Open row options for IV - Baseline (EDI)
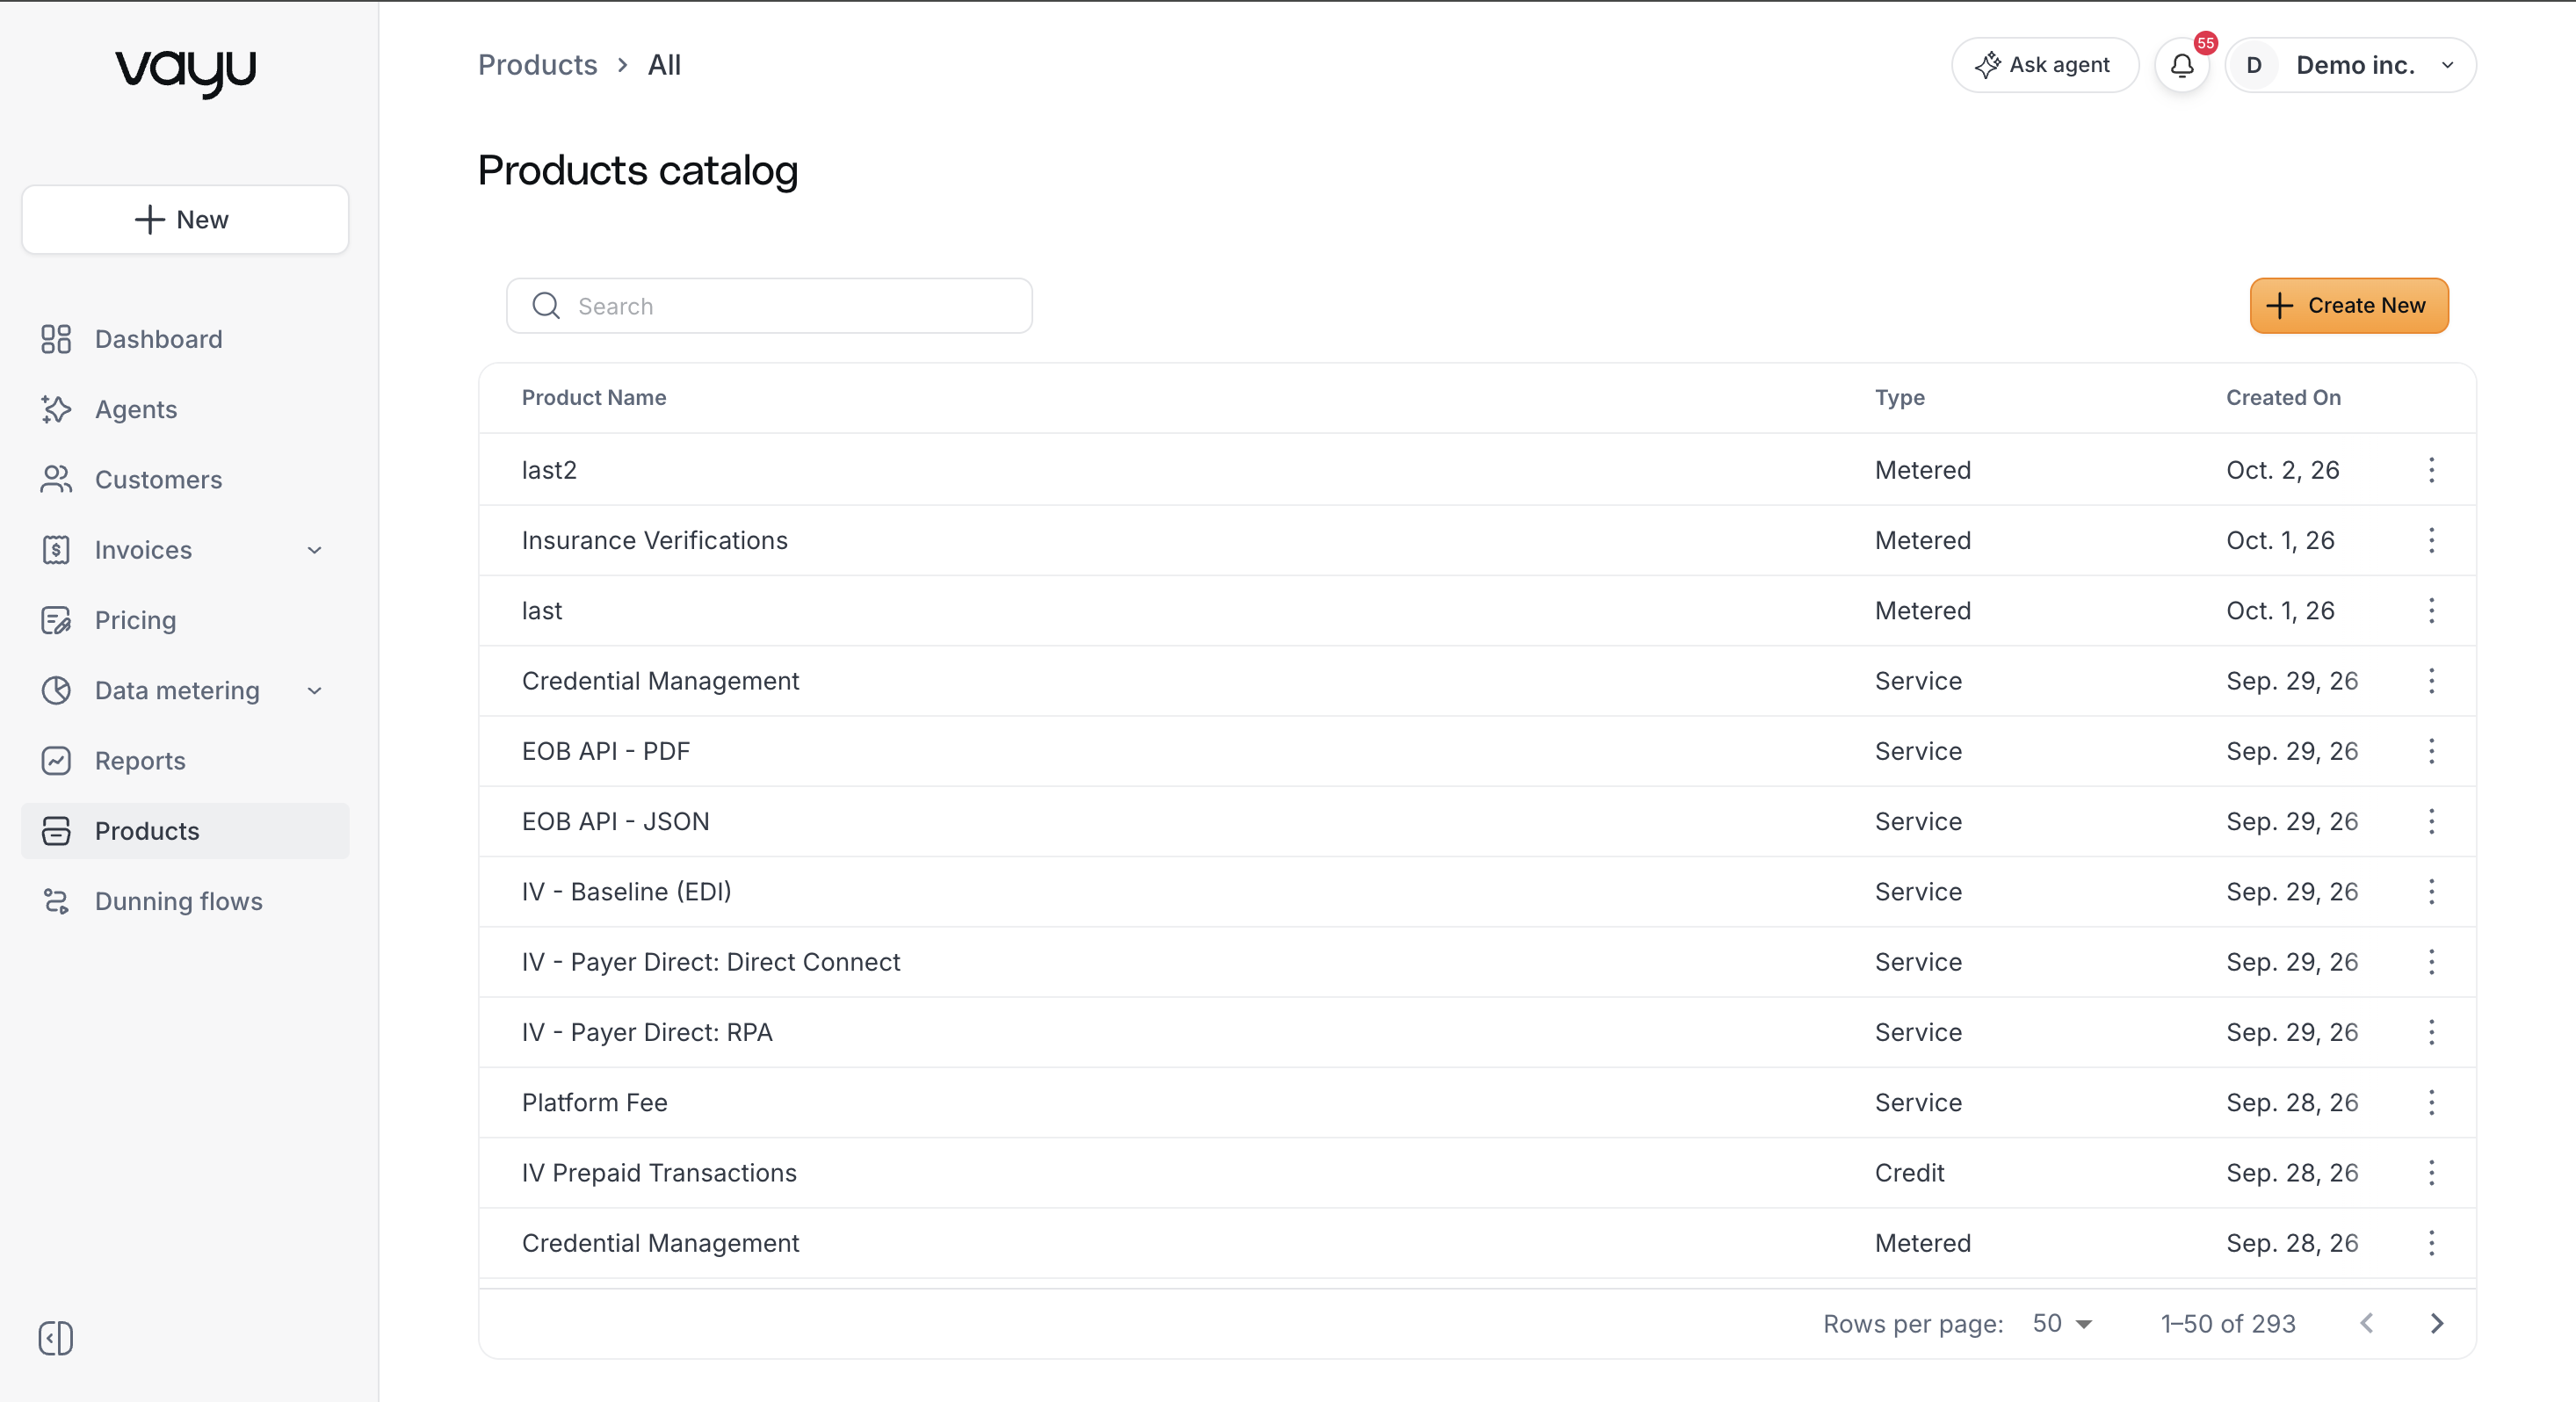2576x1402 pixels. tap(2431, 891)
